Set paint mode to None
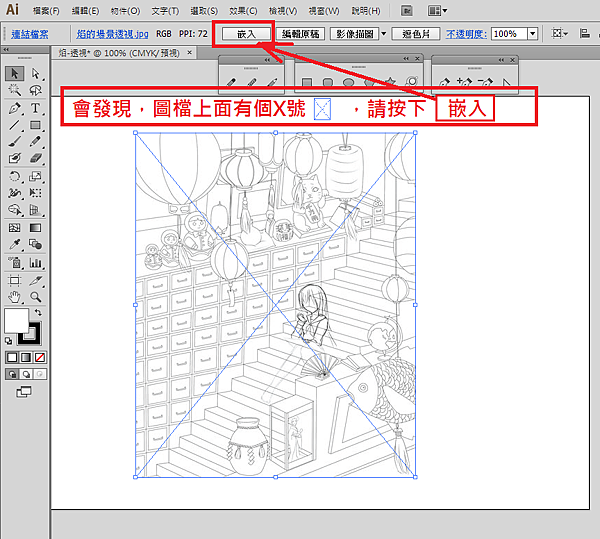600x539 pixels. (40, 358)
